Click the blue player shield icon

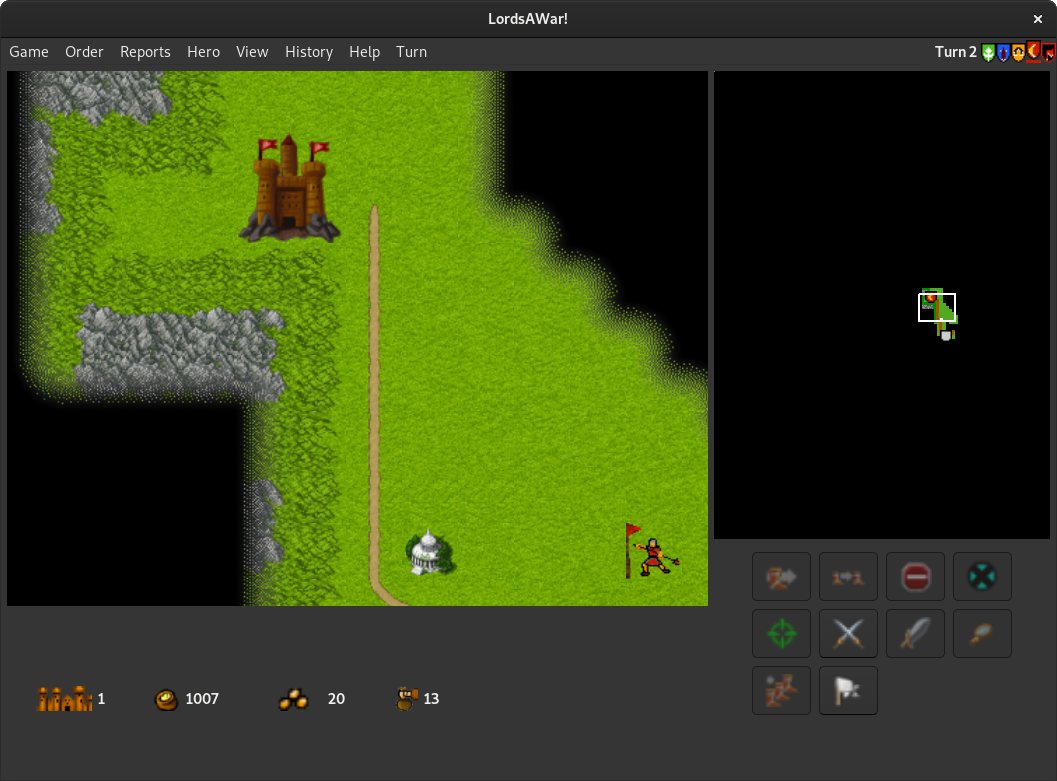[x=1003, y=53]
